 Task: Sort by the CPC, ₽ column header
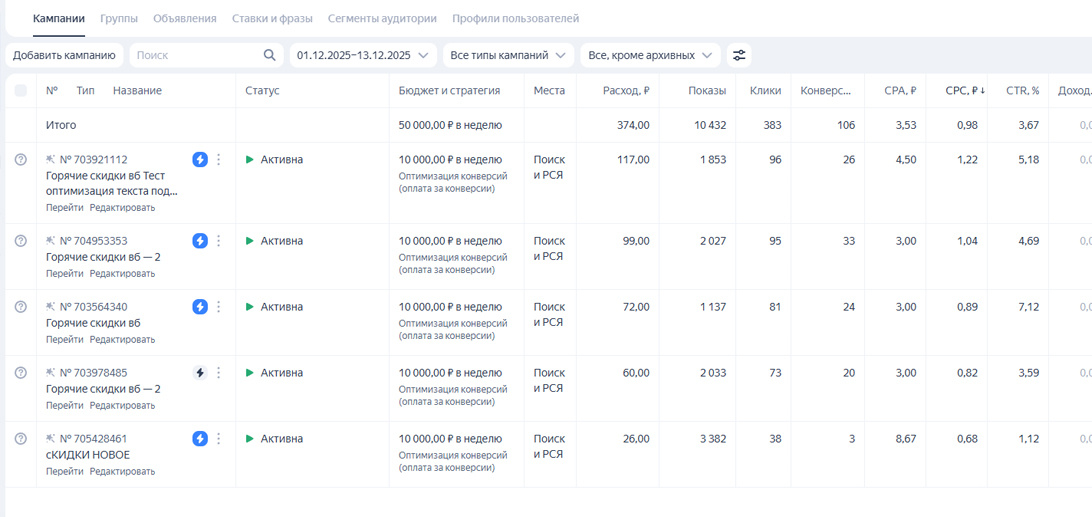(964, 91)
